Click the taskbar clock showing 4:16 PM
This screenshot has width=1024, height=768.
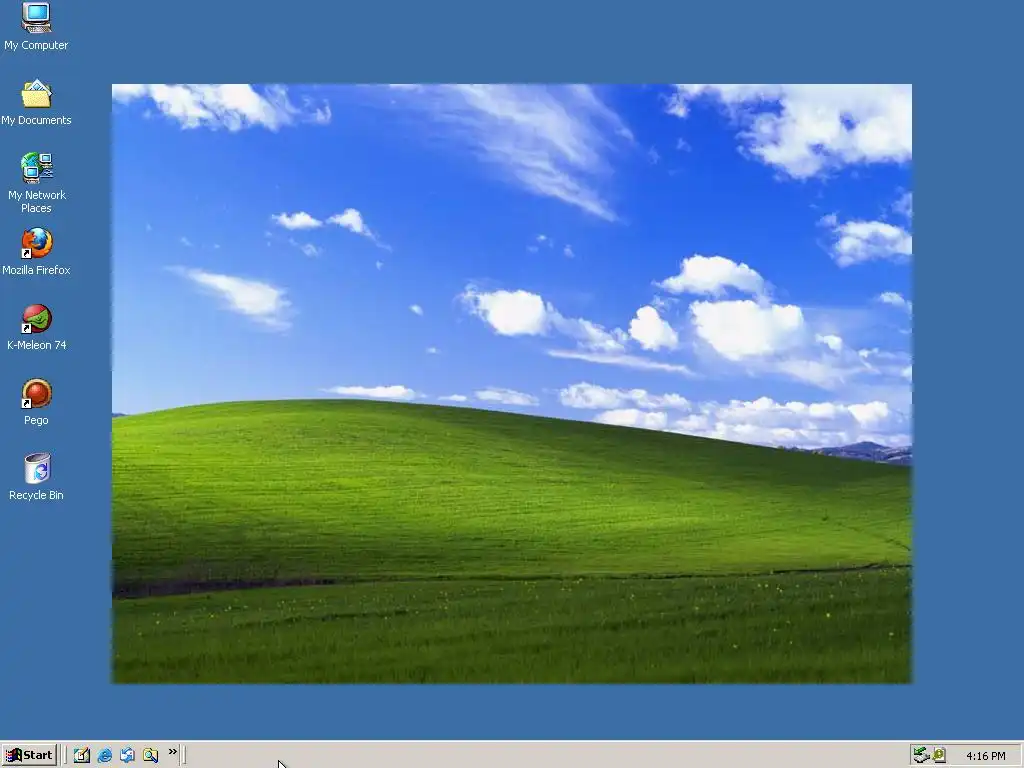tap(985, 756)
